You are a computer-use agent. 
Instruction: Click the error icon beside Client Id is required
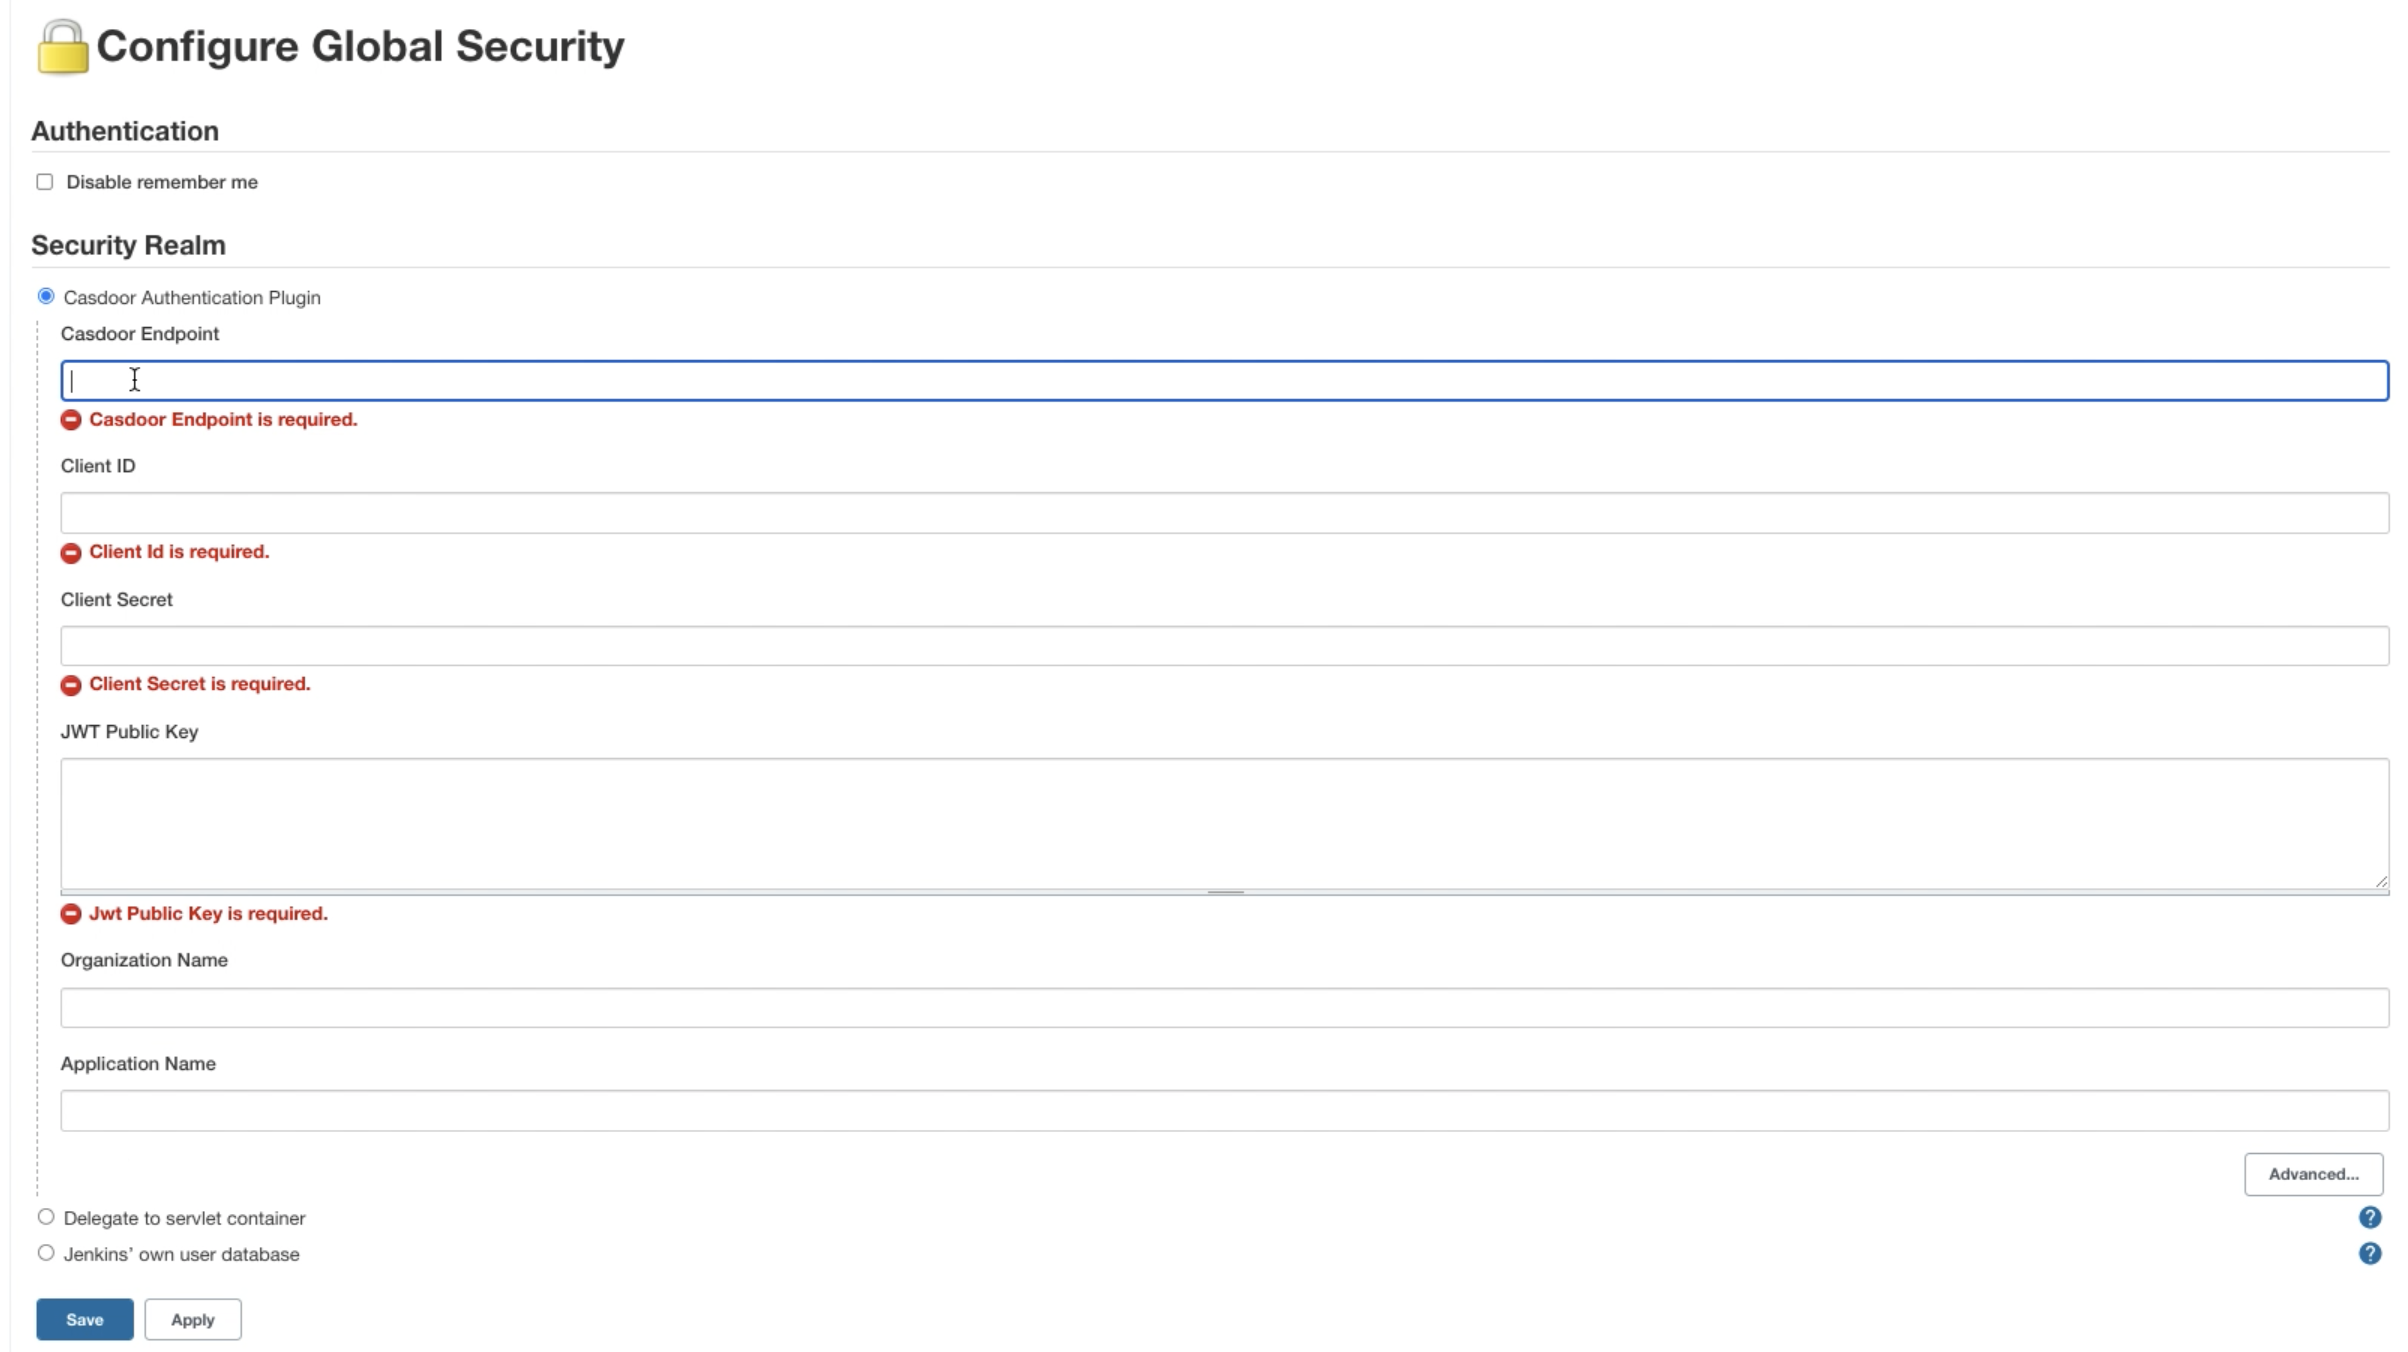[x=71, y=552]
